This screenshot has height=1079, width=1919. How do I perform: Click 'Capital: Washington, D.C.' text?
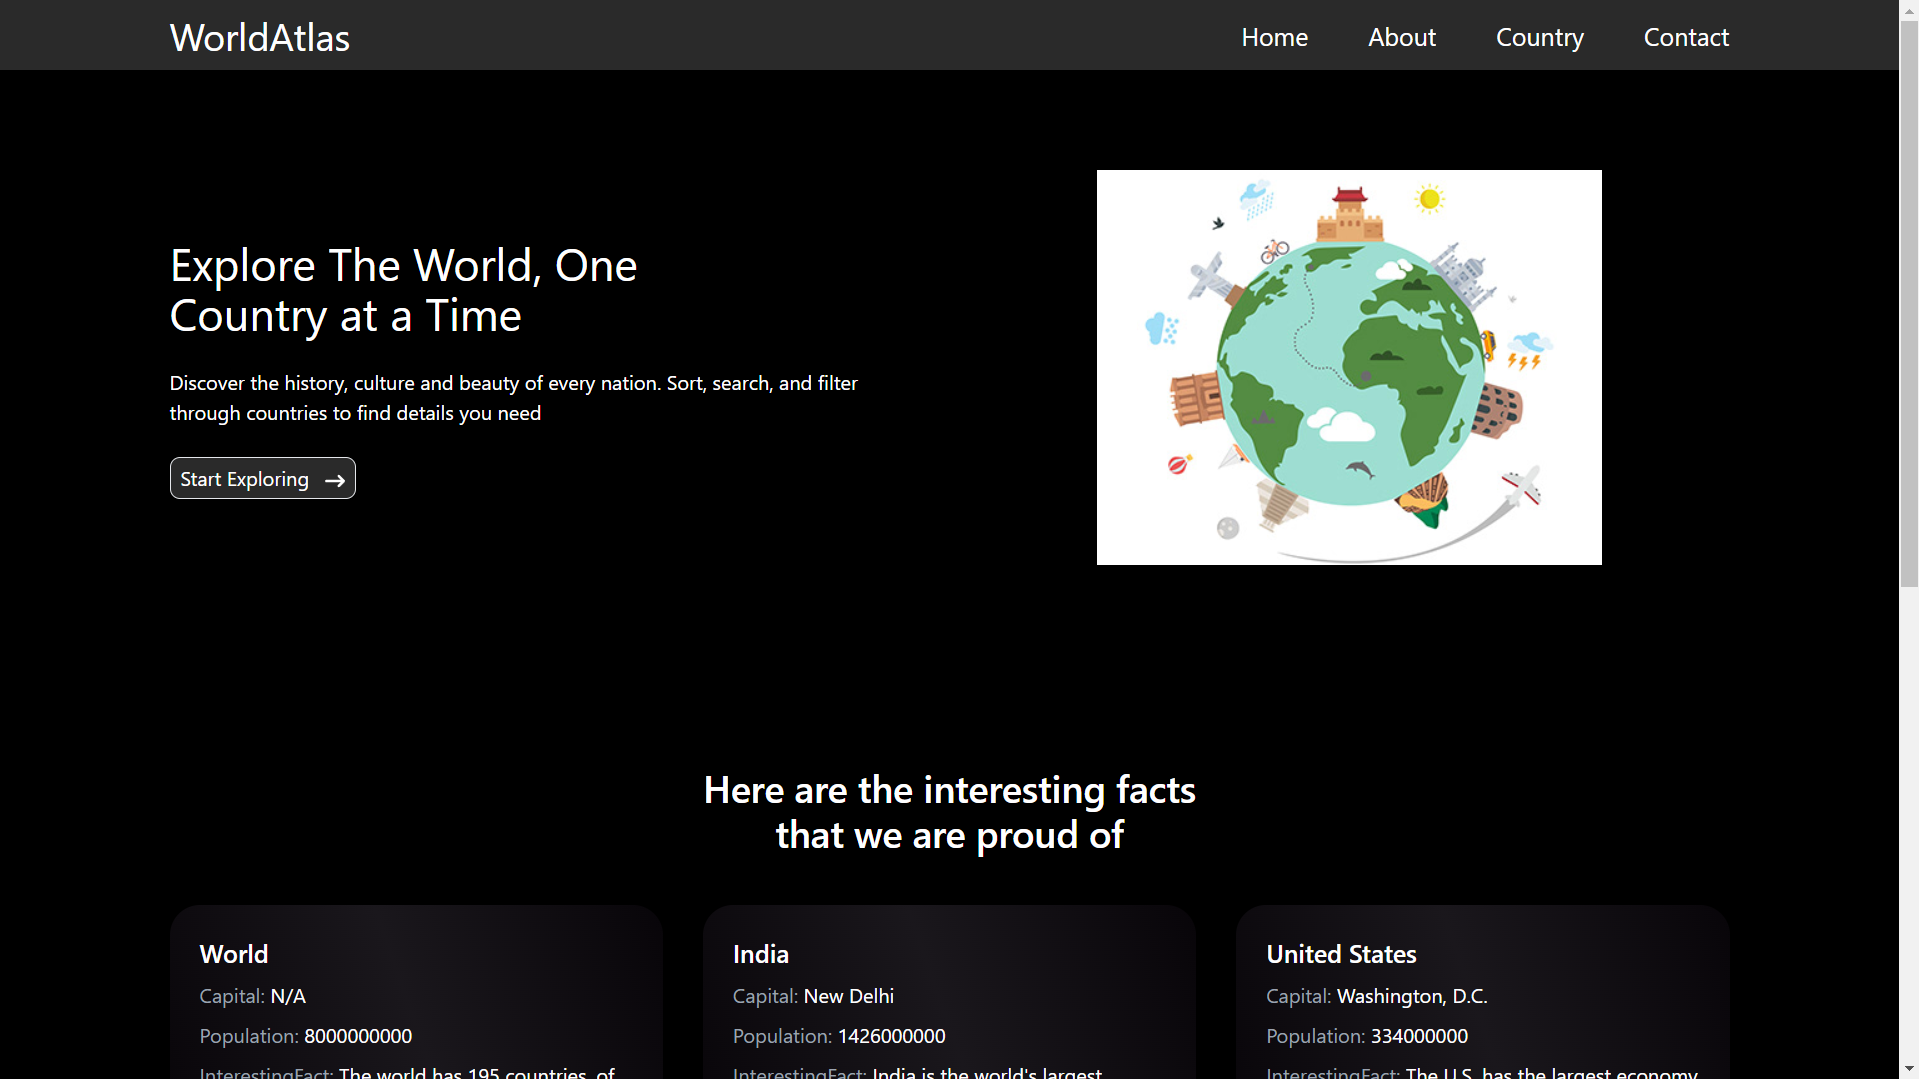[x=1377, y=996]
